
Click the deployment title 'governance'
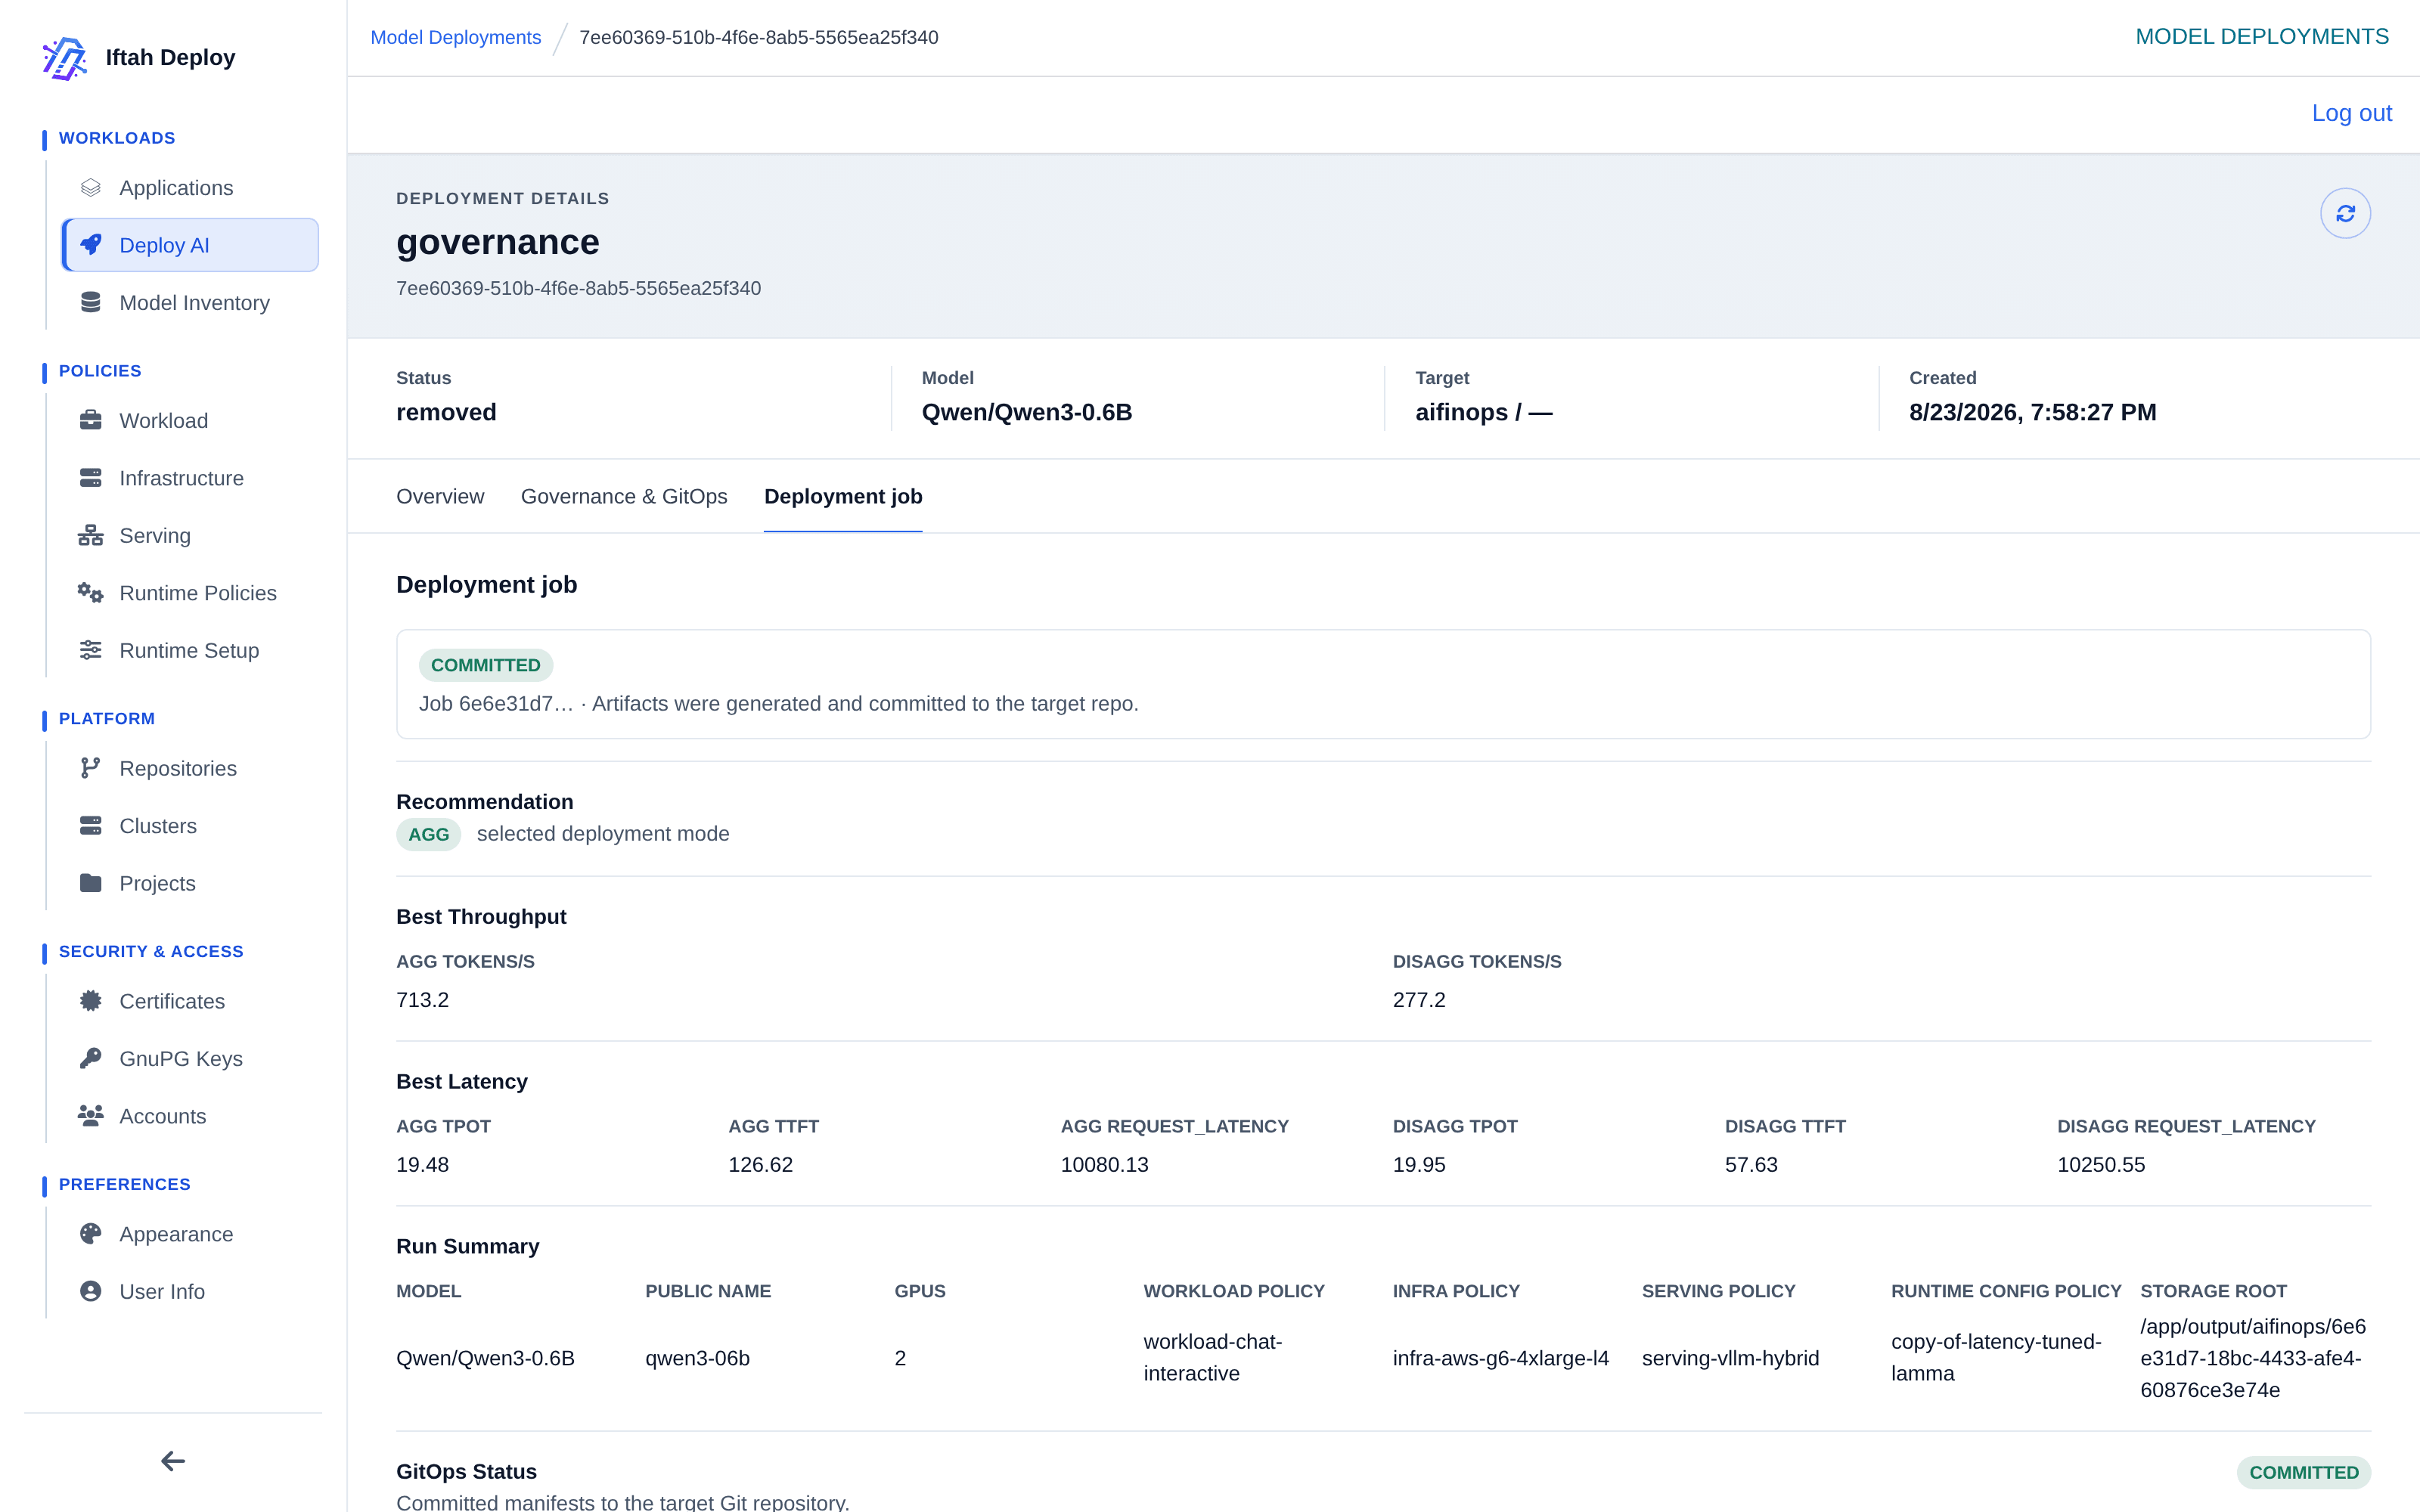pos(497,243)
